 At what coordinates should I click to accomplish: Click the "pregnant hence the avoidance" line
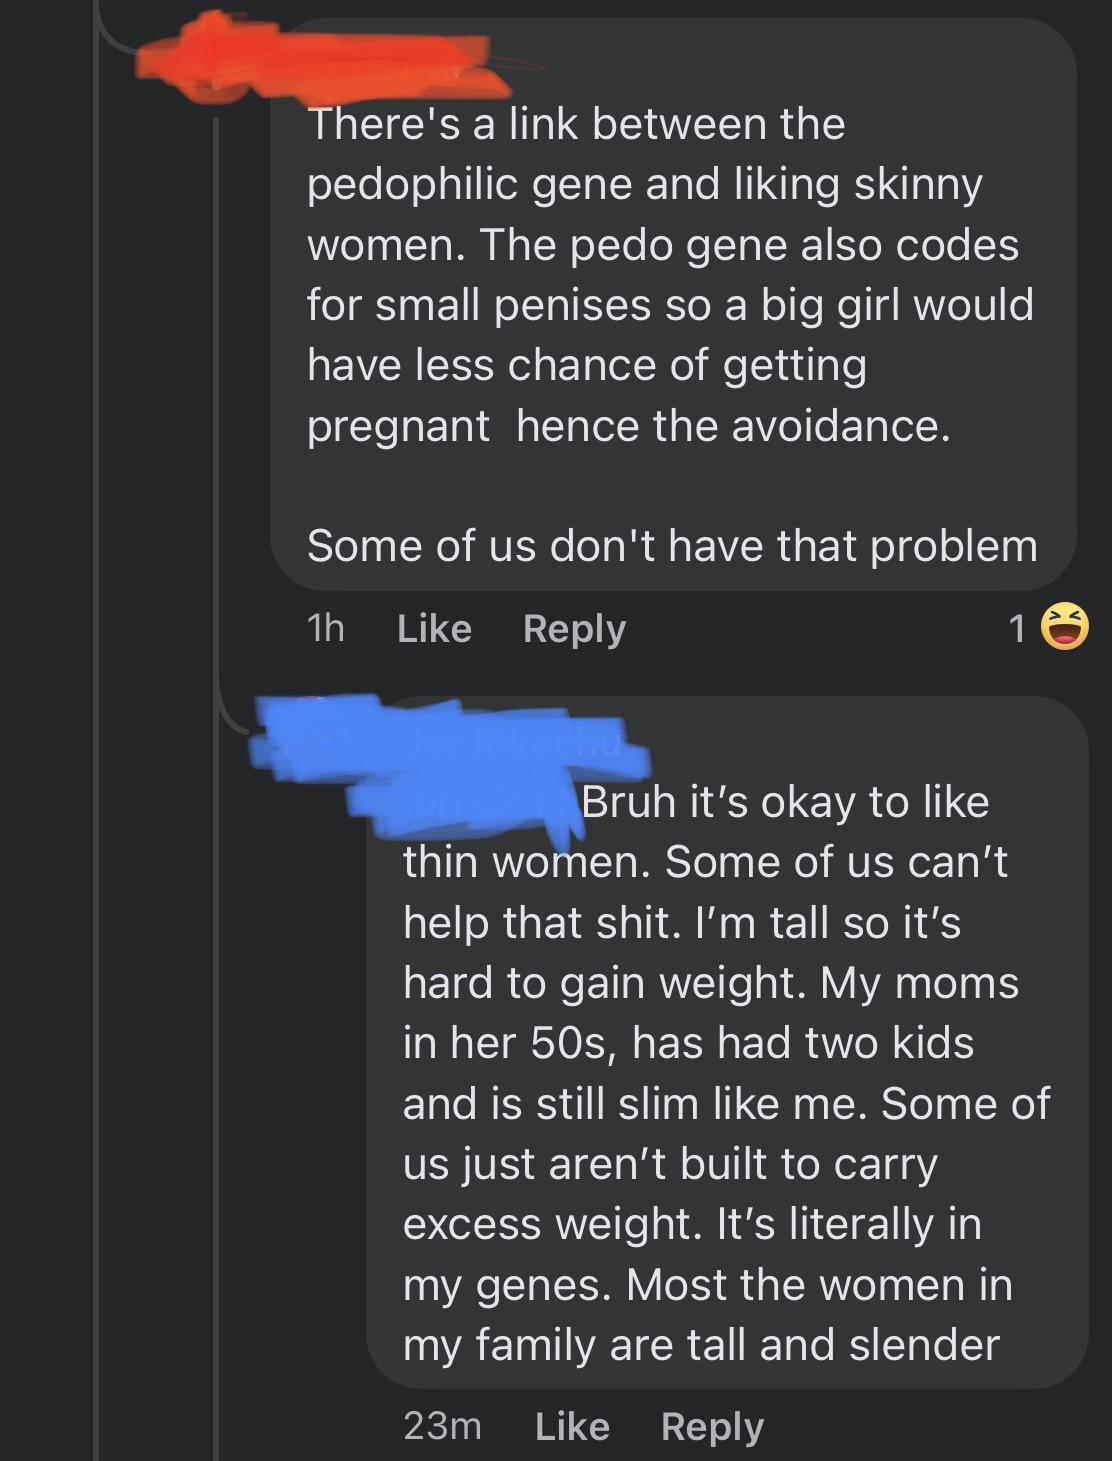[628, 426]
